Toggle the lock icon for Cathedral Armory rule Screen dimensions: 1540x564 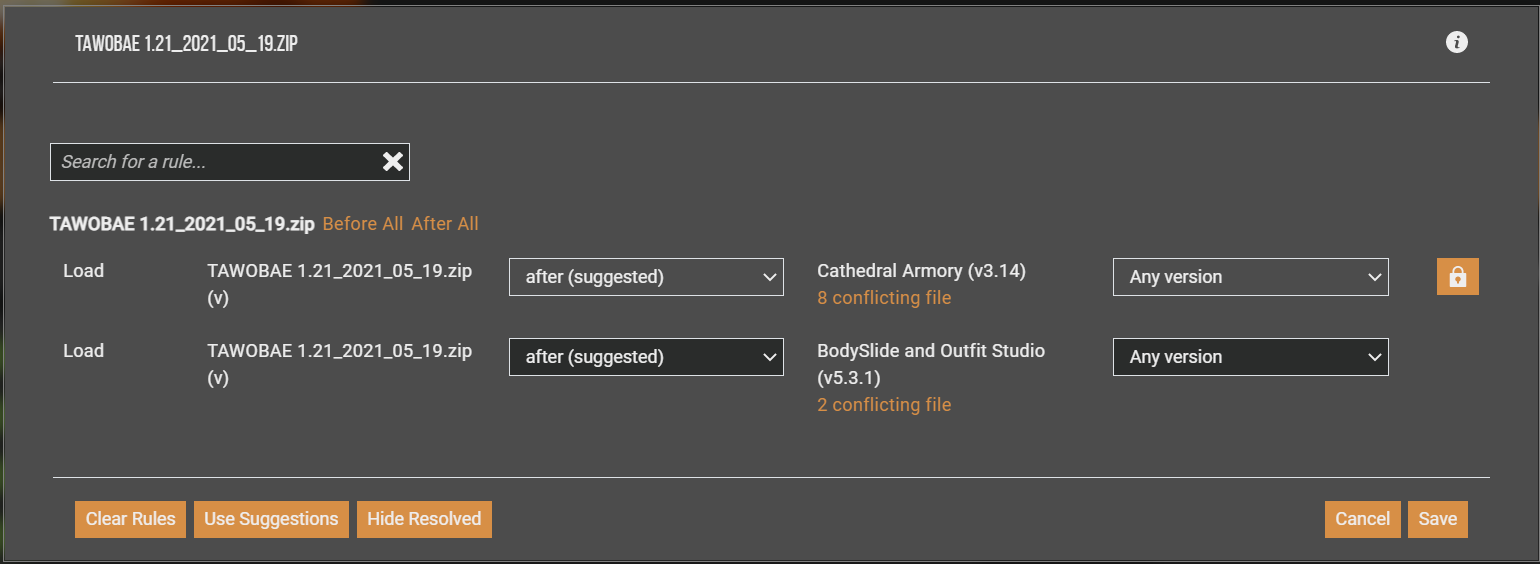pos(1458,277)
